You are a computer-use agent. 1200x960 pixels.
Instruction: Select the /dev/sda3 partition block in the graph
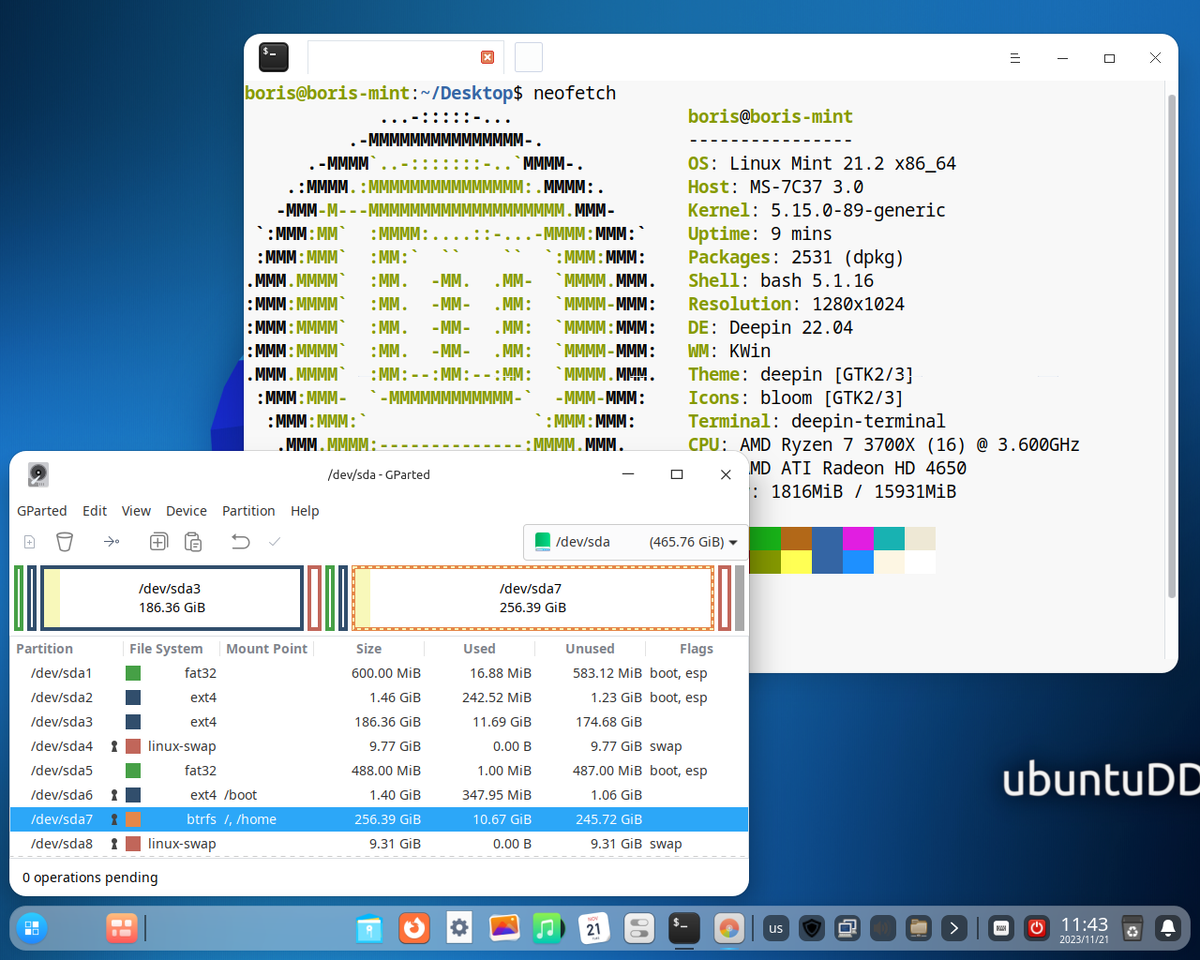click(160, 597)
